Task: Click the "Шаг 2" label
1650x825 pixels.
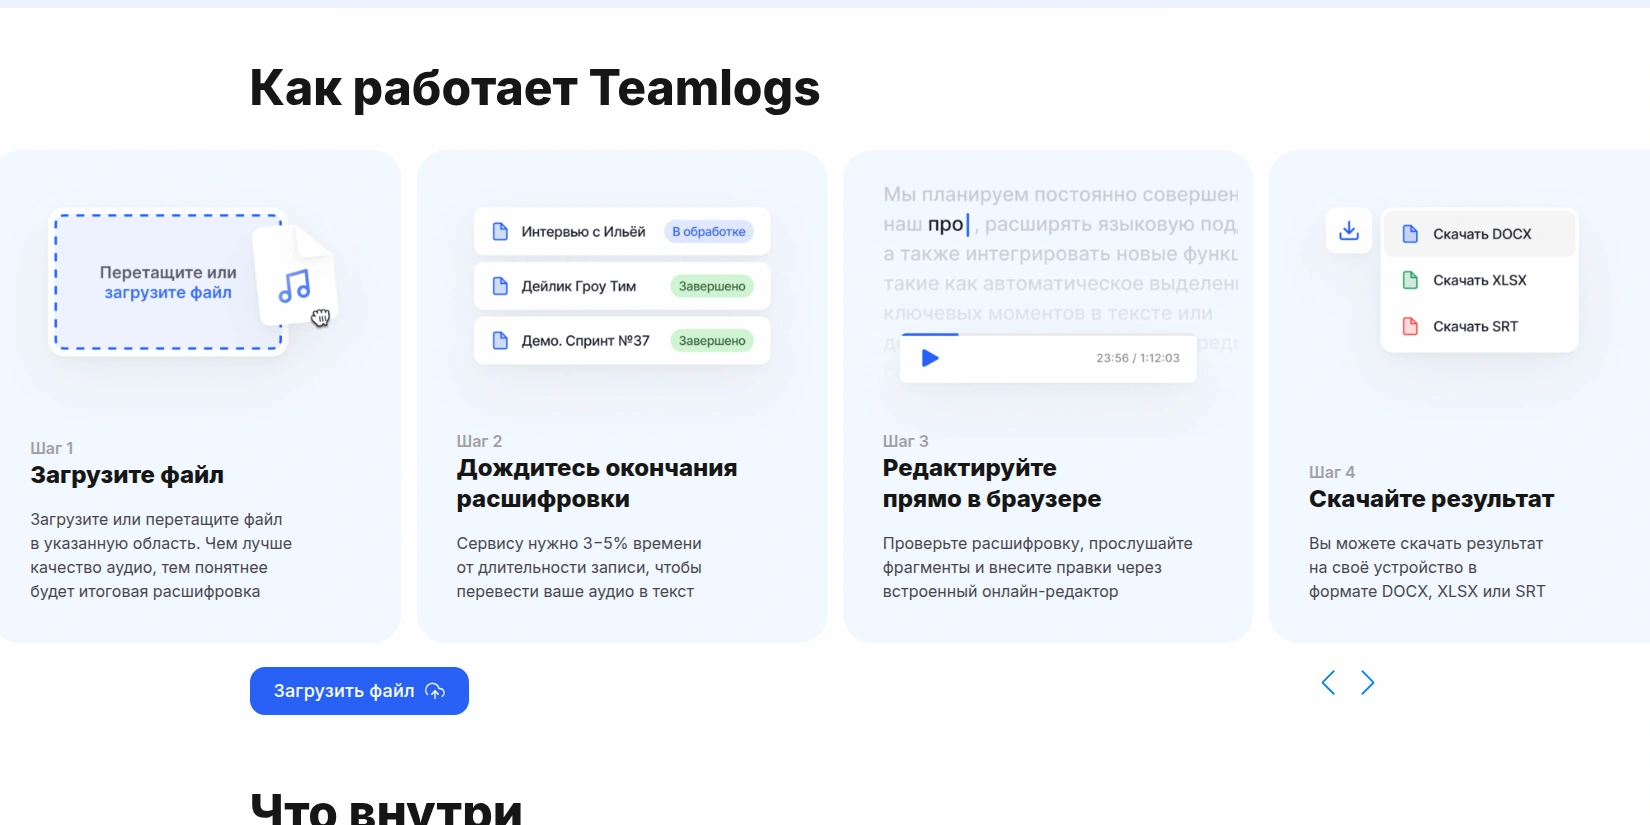Action: click(479, 441)
